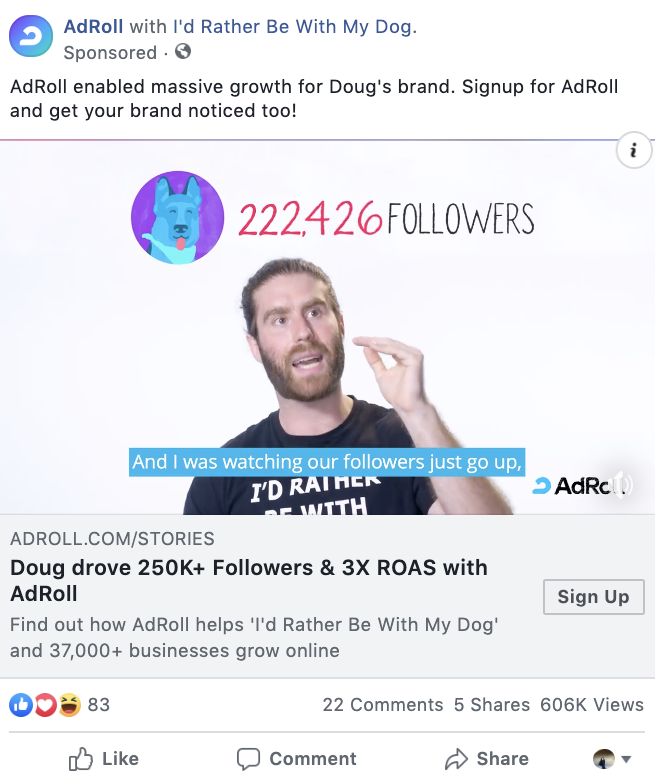Open the reactions count of 83
Image resolution: width=655 pixels, height=780 pixels.
click(x=98, y=705)
